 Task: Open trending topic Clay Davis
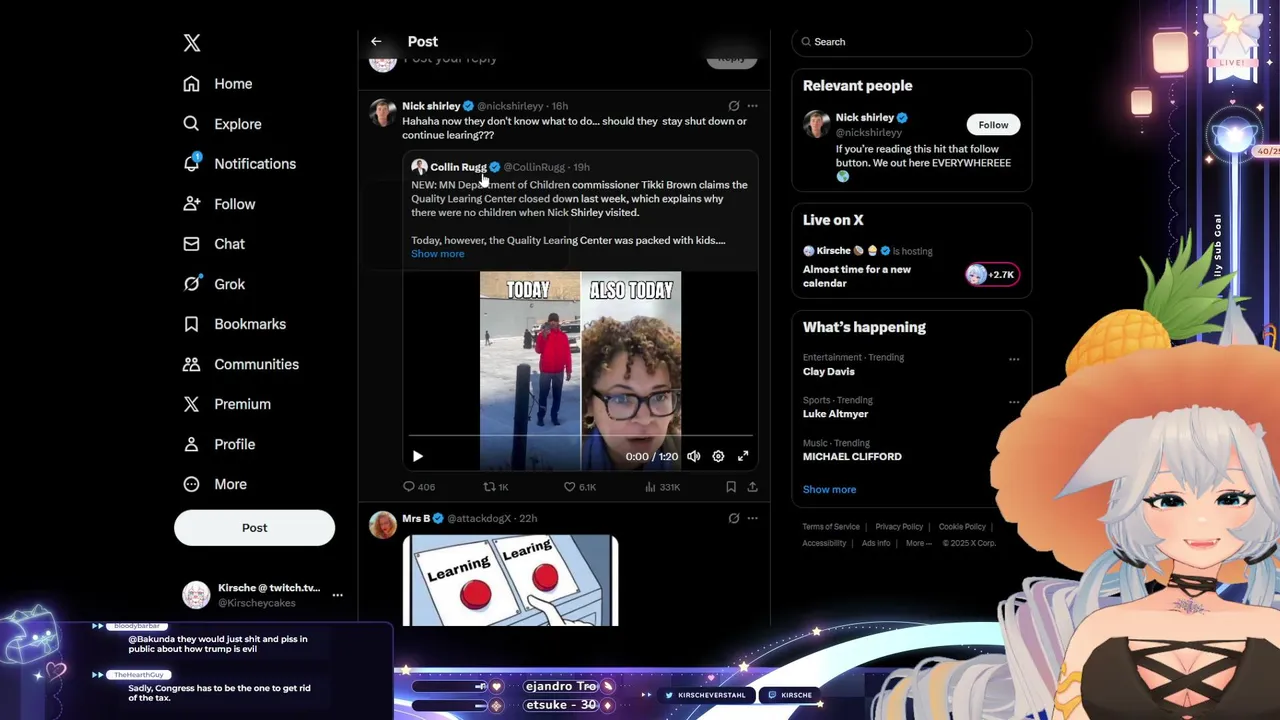(829, 372)
